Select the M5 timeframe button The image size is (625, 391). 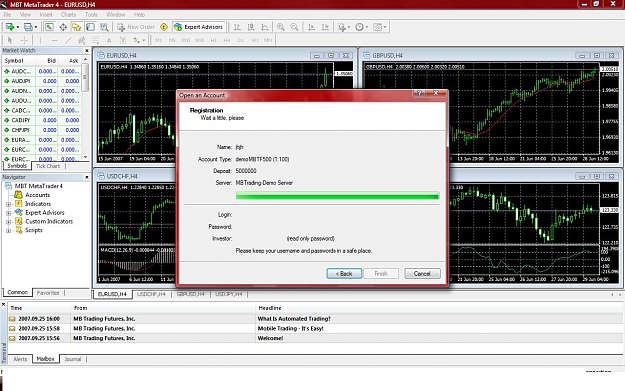172,40
